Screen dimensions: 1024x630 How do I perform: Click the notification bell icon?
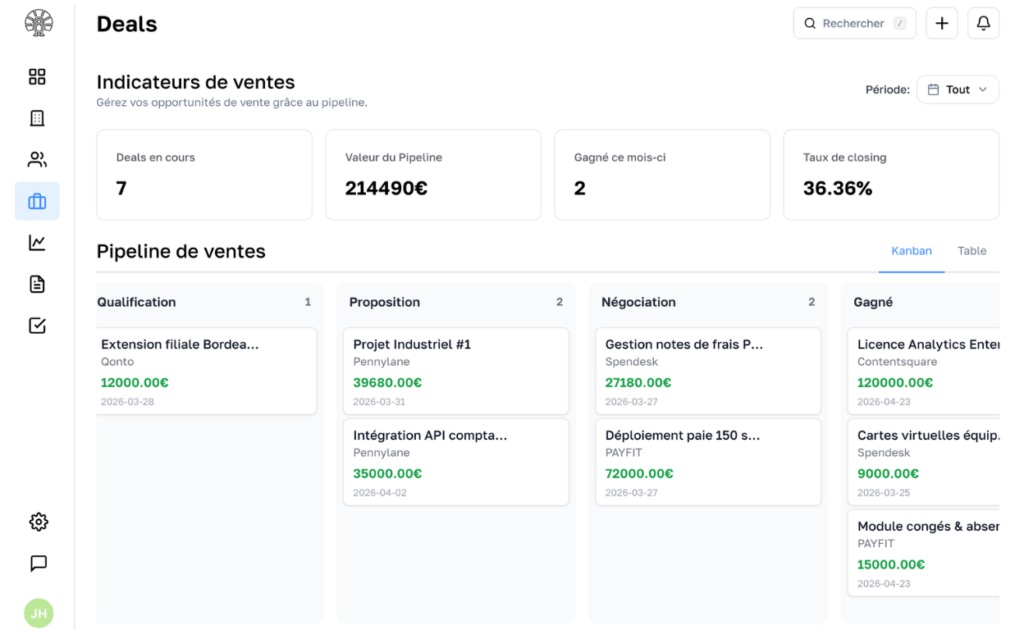coord(983,22)
